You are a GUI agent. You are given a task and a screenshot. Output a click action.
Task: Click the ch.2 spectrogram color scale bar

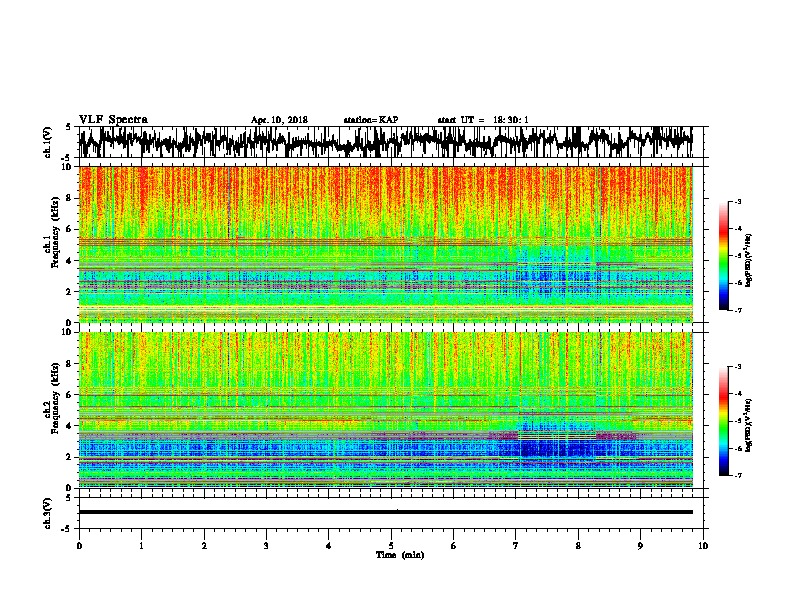[723, 421]
